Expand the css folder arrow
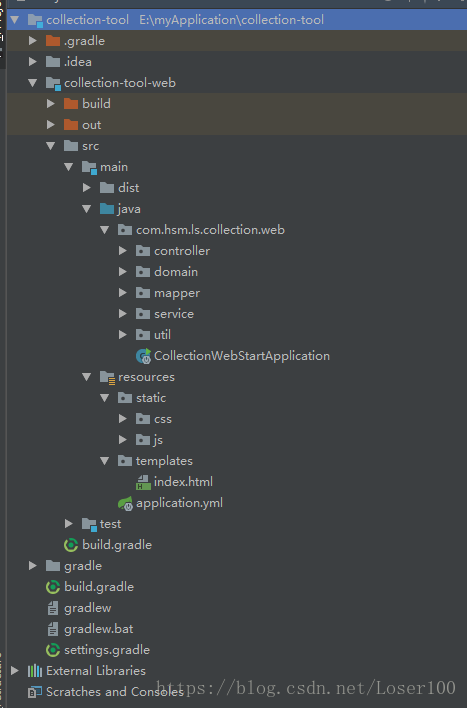This screenshot has height=708, width=467. (x=122, y=419)
